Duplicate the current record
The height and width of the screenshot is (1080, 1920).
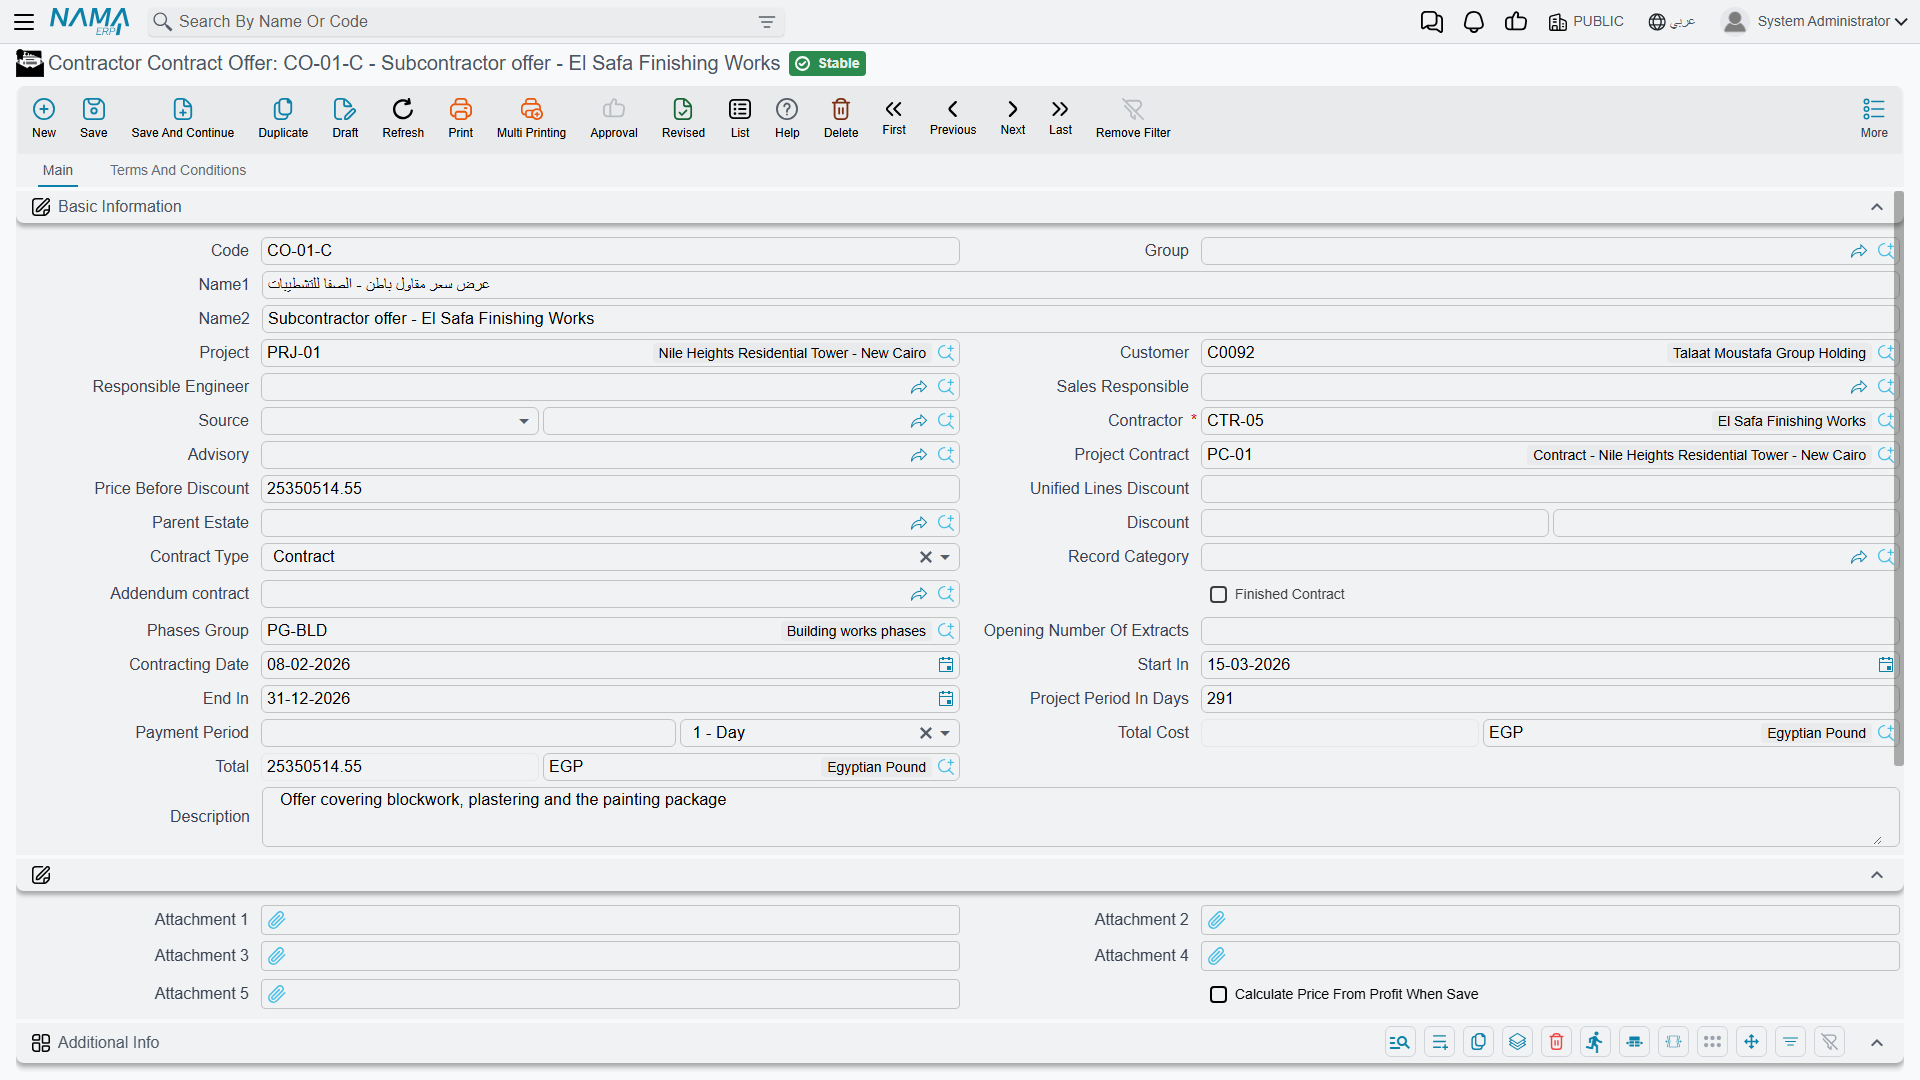pos(283,118)
